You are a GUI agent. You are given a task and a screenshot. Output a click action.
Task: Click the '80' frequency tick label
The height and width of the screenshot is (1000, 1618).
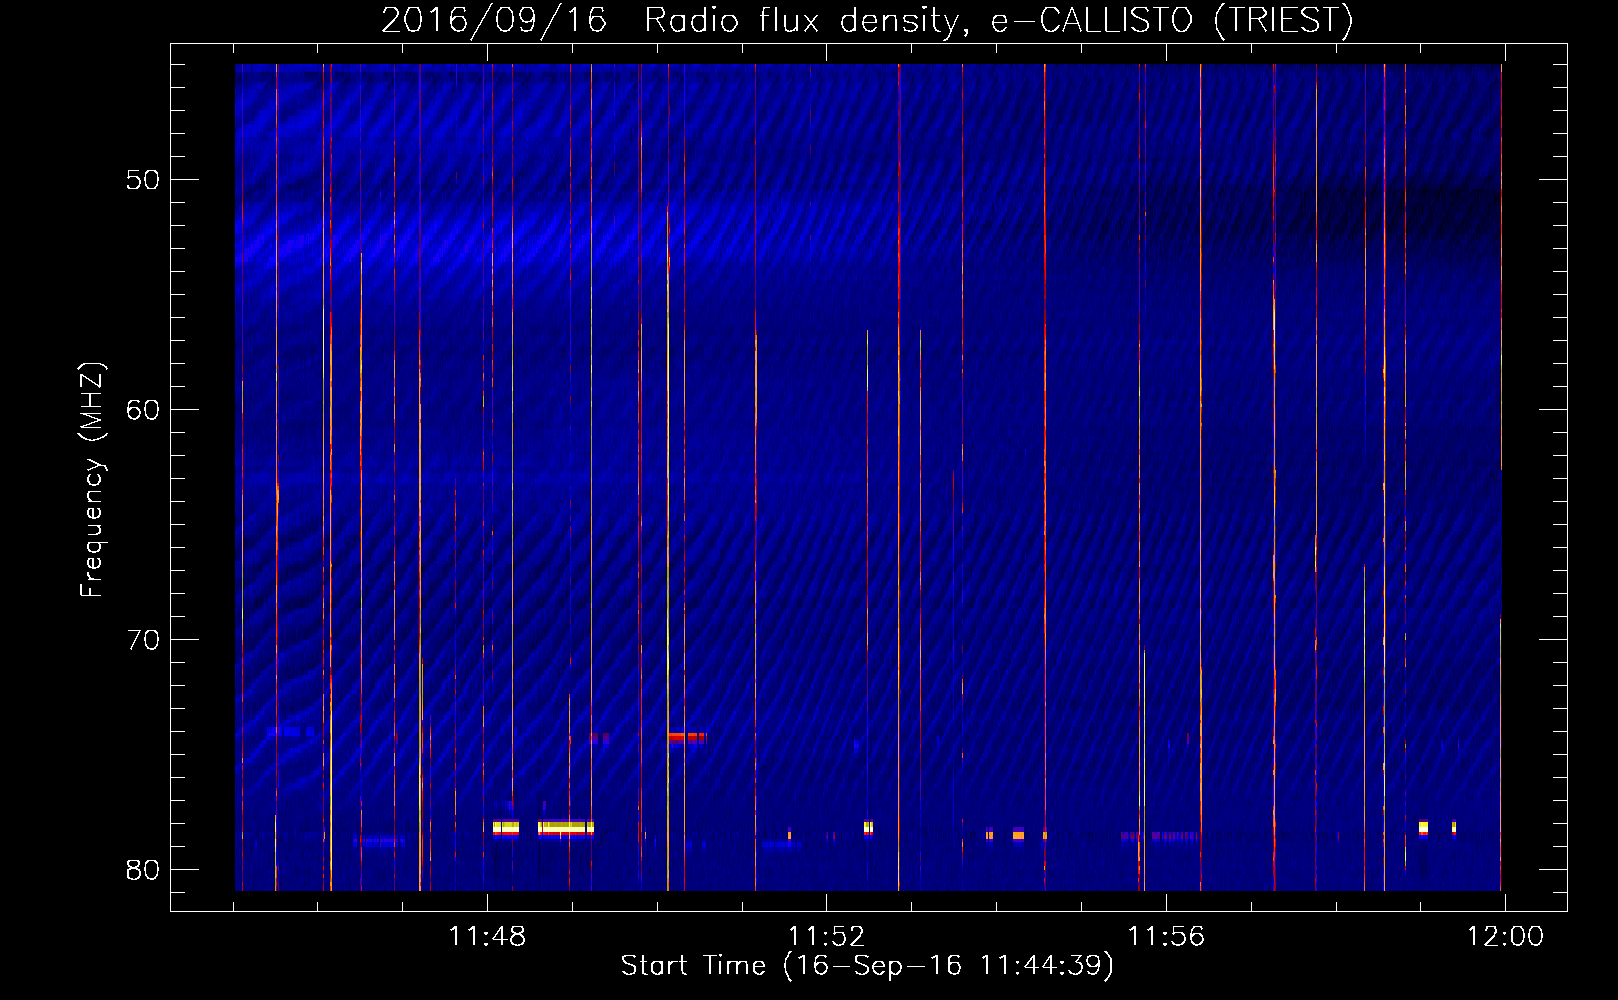pos(143,870)
